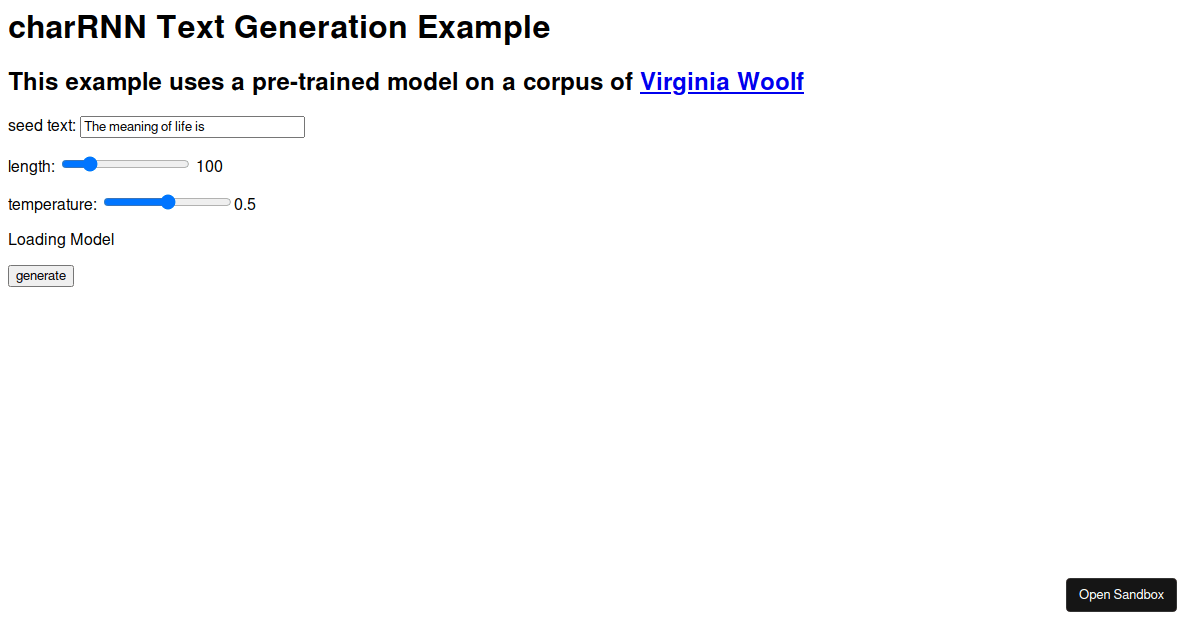Trigger text generation with generate
Screen dimensions: 1200x630
(40, 275)
